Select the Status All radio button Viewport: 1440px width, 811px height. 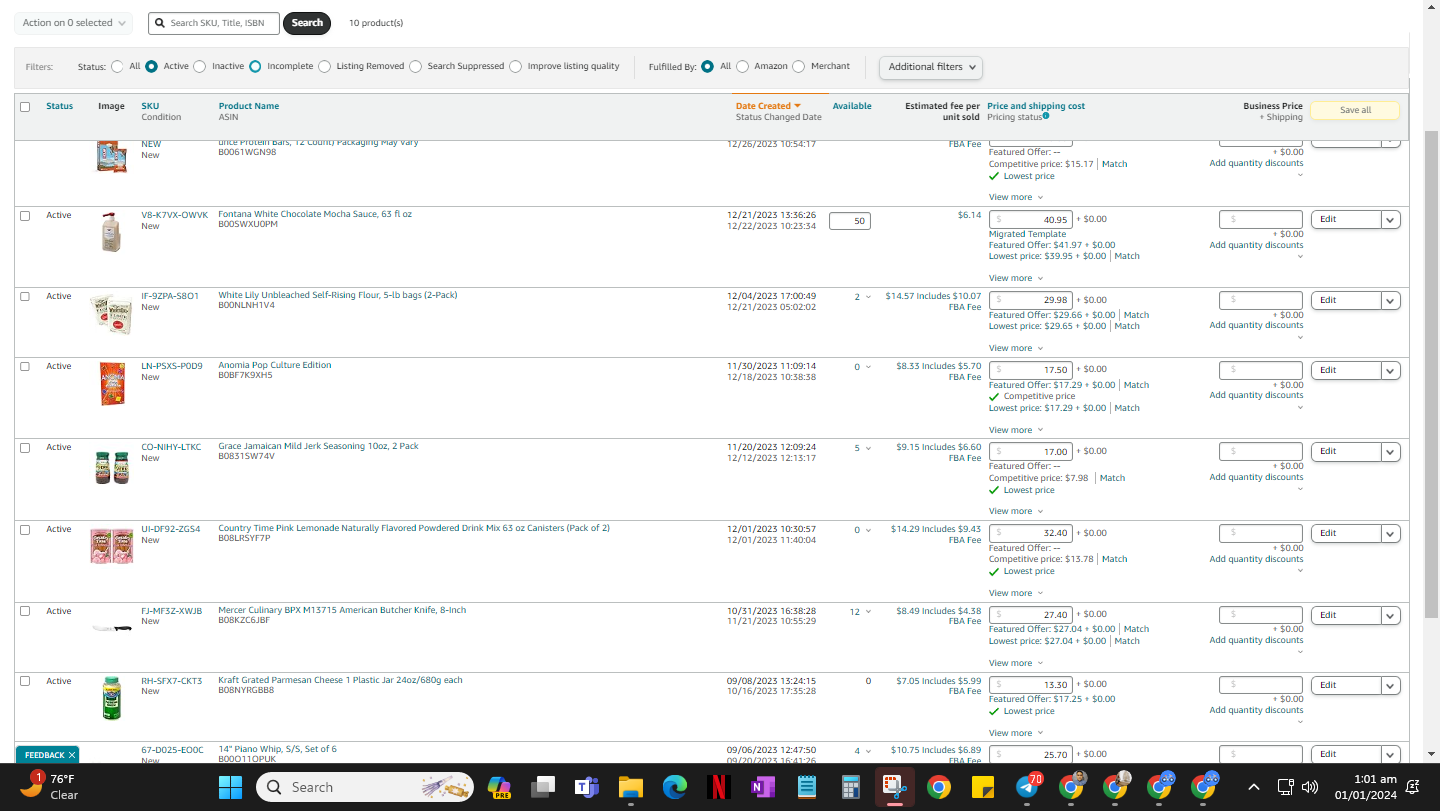point(118,67)
